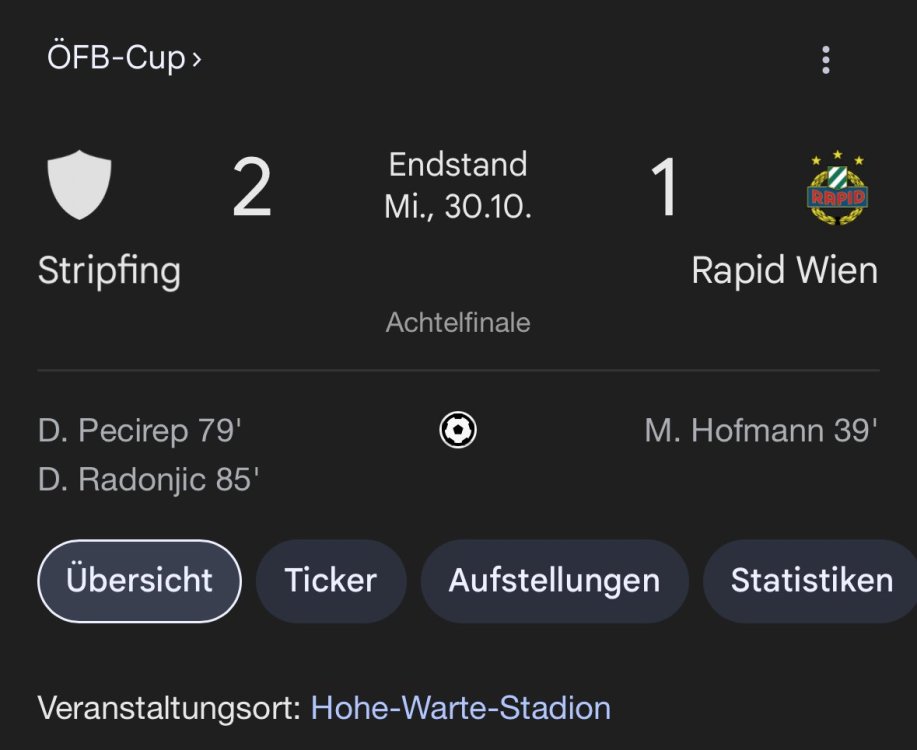Open the Hohe-Warte-Stadion venue link
917x750 pixels.
pyautogui.click(x=460, y=708)
